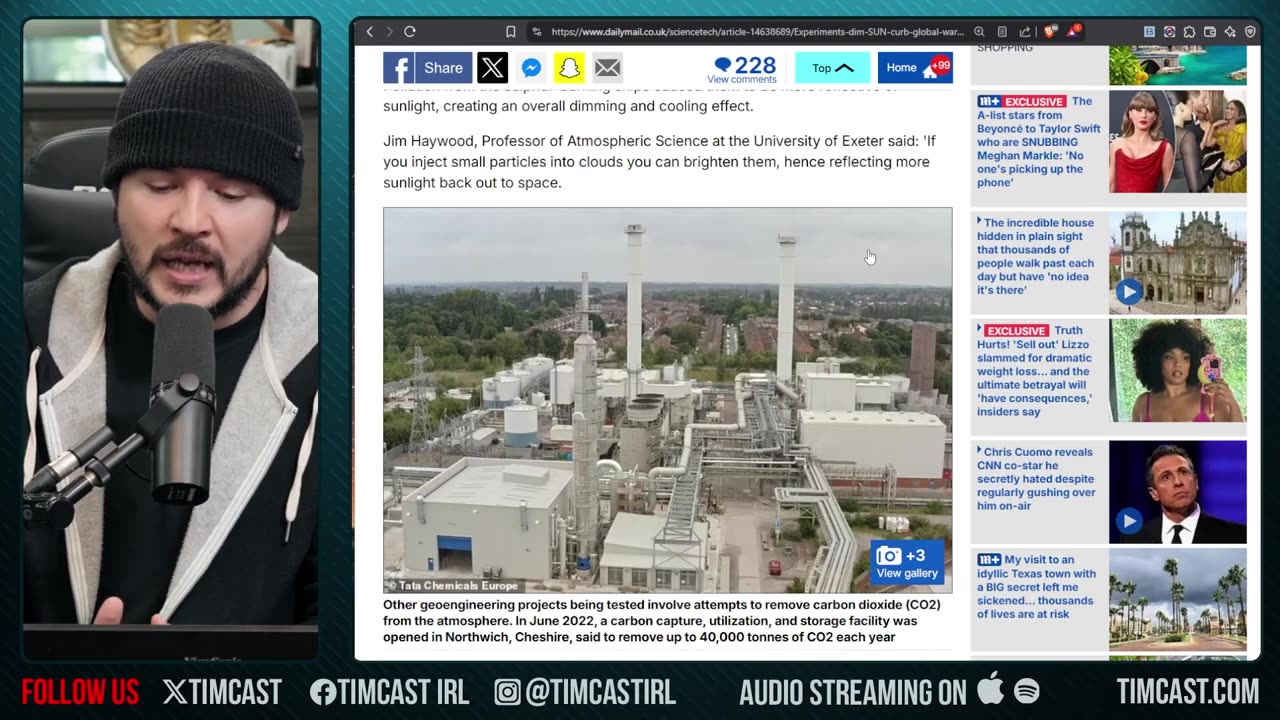Screen dimensions: 1280x720
Task: Play video on Chris Cuomo thumbnail
Action: pyautogui.click(x=1129, y=521)
